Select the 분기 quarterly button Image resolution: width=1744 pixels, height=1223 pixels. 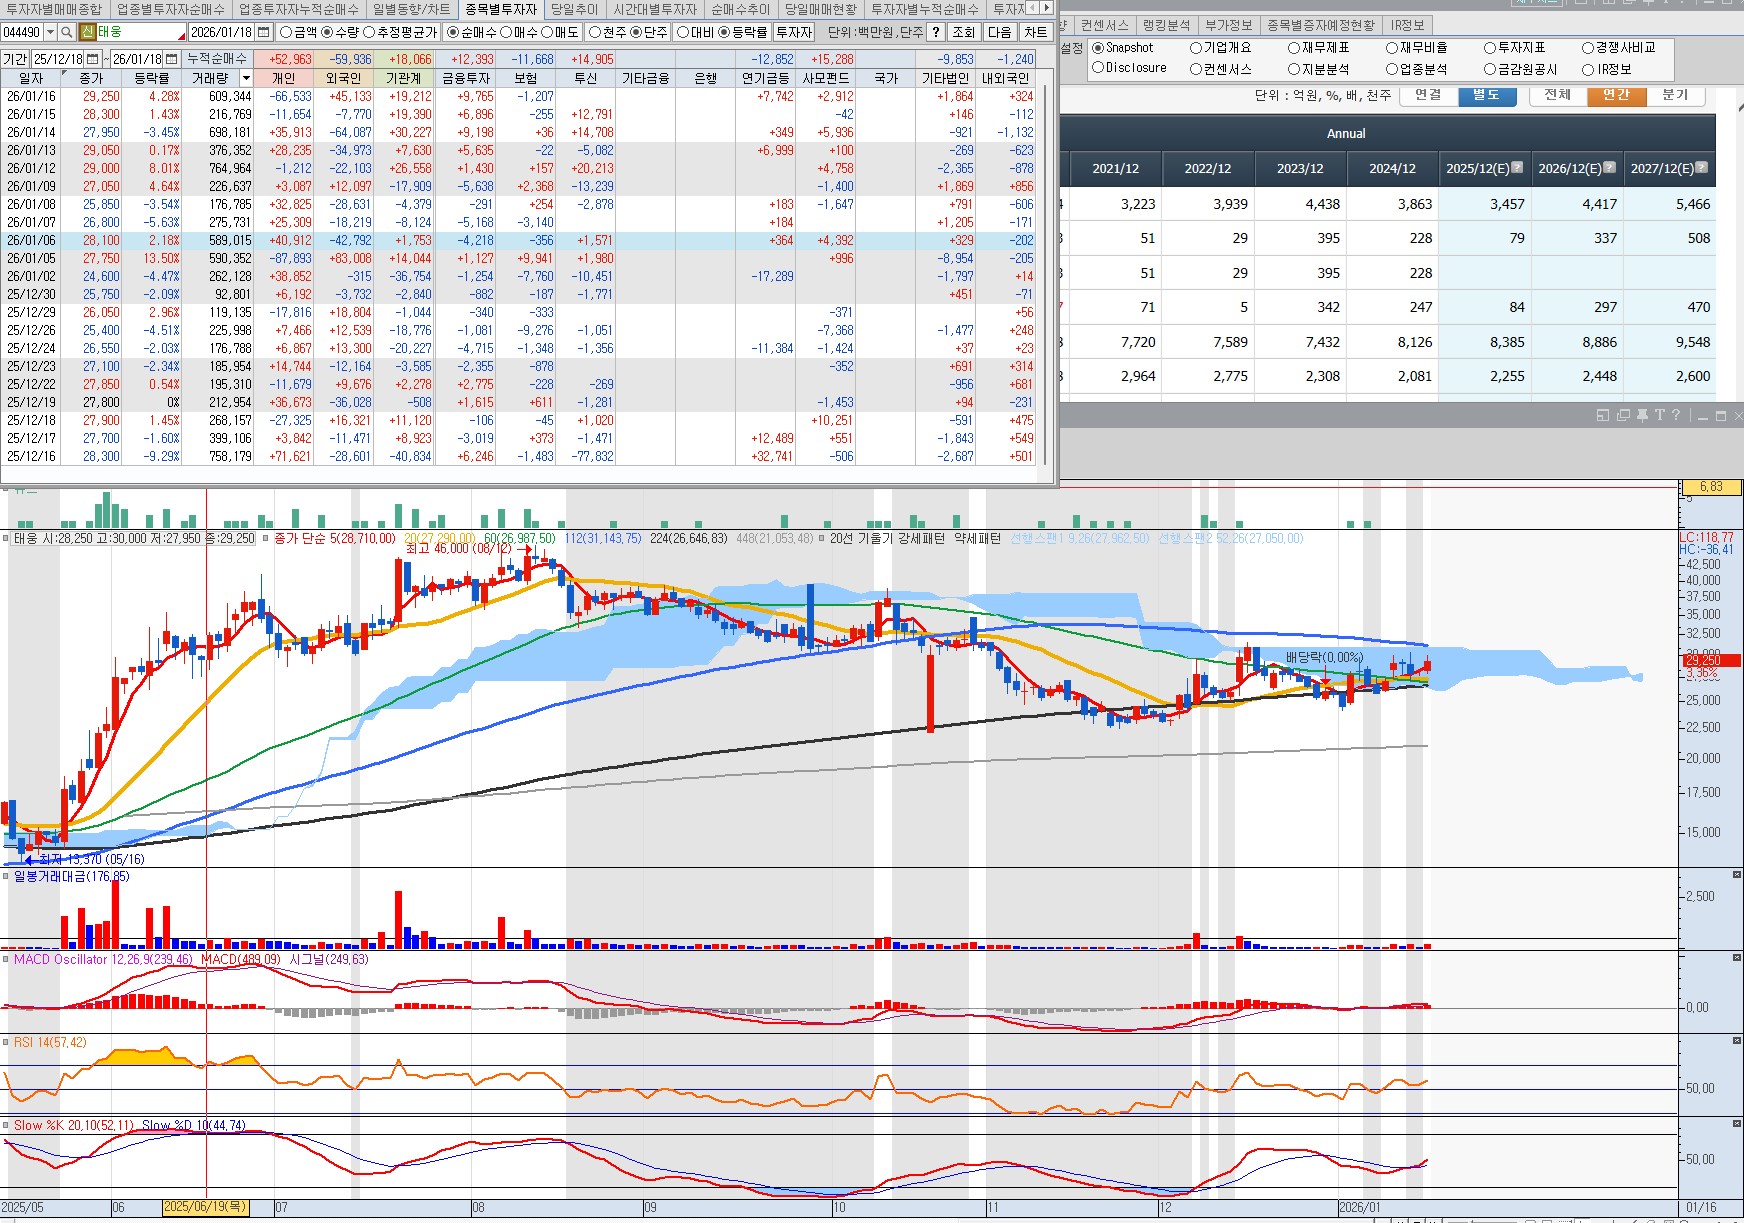click(x=1675, y=95)
